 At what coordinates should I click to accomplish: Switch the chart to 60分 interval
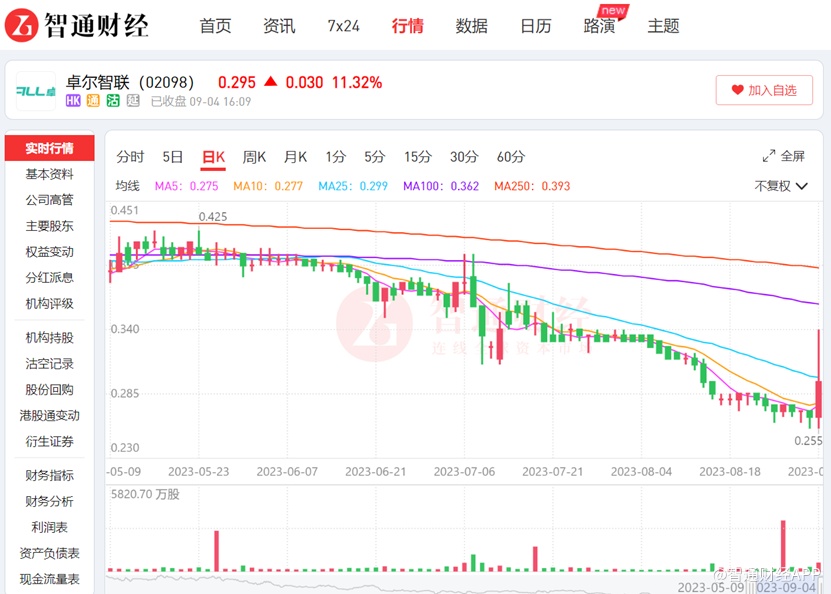point(511,157)
